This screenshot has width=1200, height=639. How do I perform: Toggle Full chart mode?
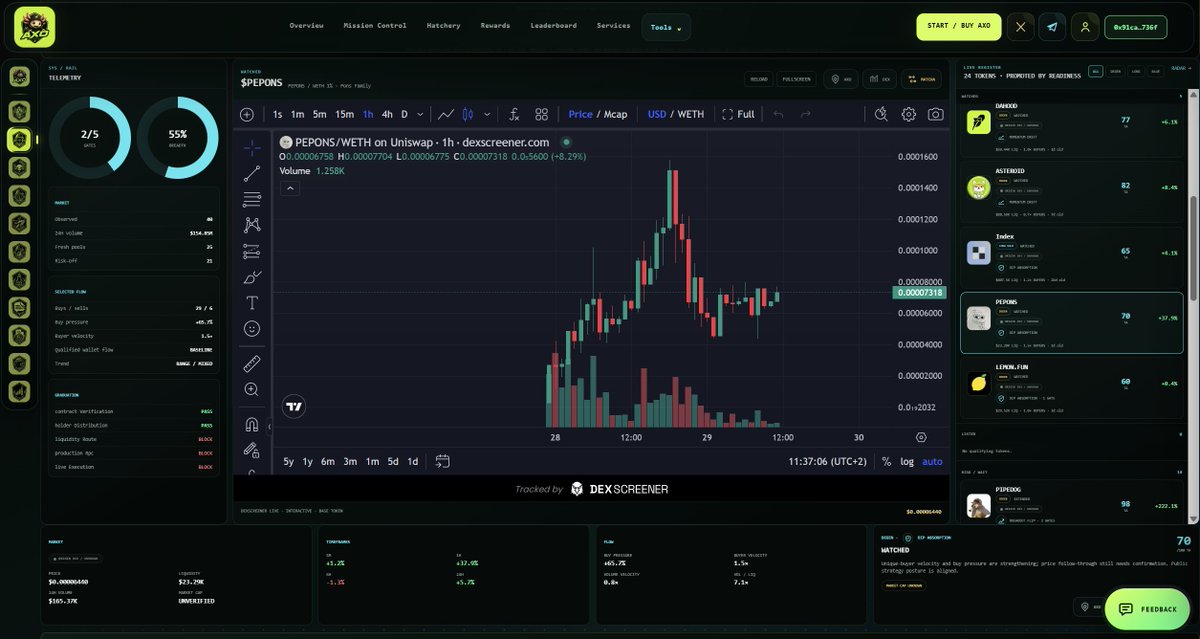point(738,114)
